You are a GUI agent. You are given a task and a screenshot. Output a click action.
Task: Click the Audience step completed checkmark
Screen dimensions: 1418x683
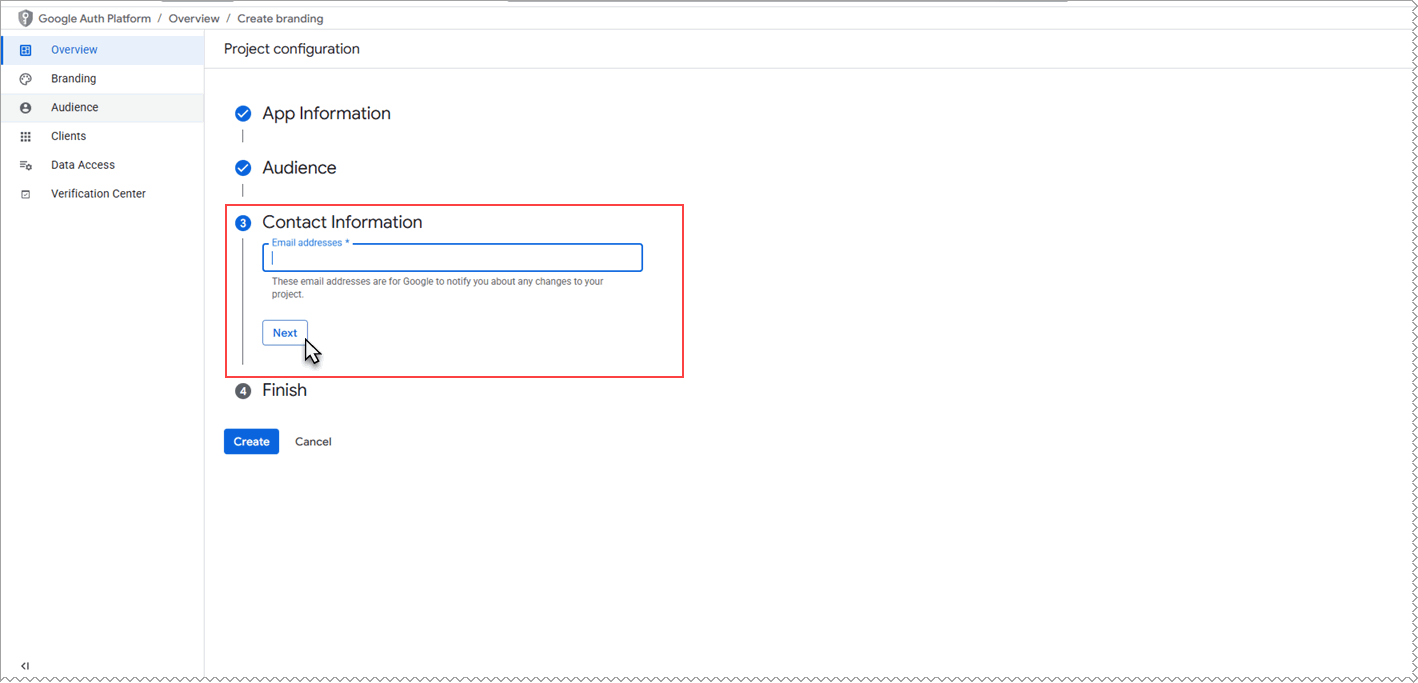click(x=243, y=168)
